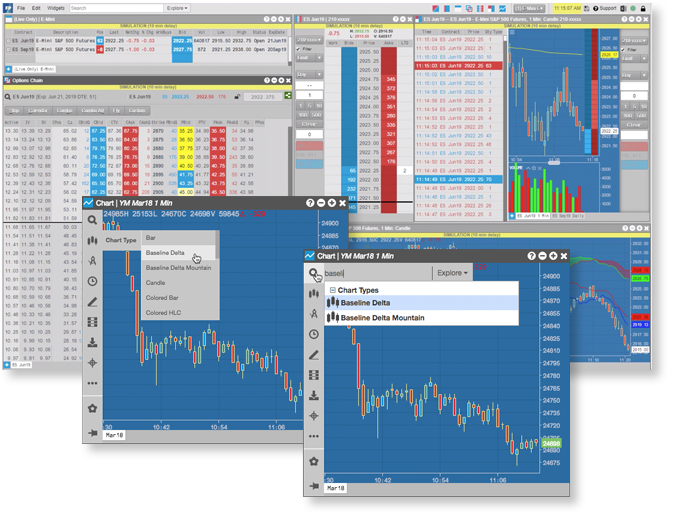Viewport: 680px width, 525px height.
Task: Click the search magnifier in the front chart
Action: pos(314,273)
